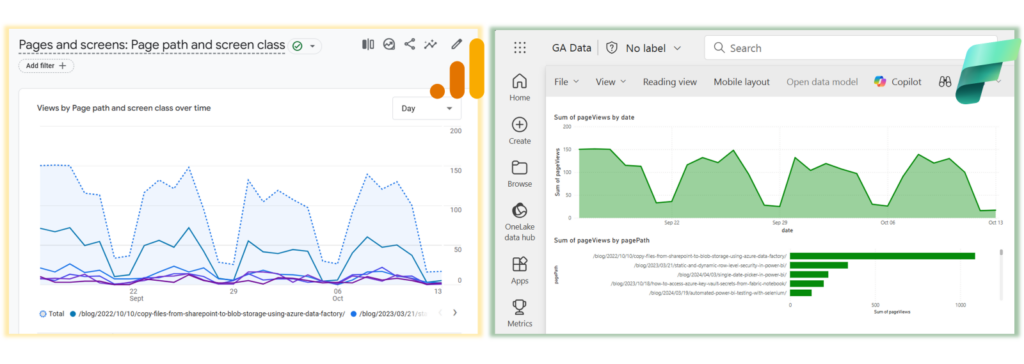This screenshot has width=1024, height=364.
Task: Open the trend sparkline insights icon
Action: click(x=430, y=44)
